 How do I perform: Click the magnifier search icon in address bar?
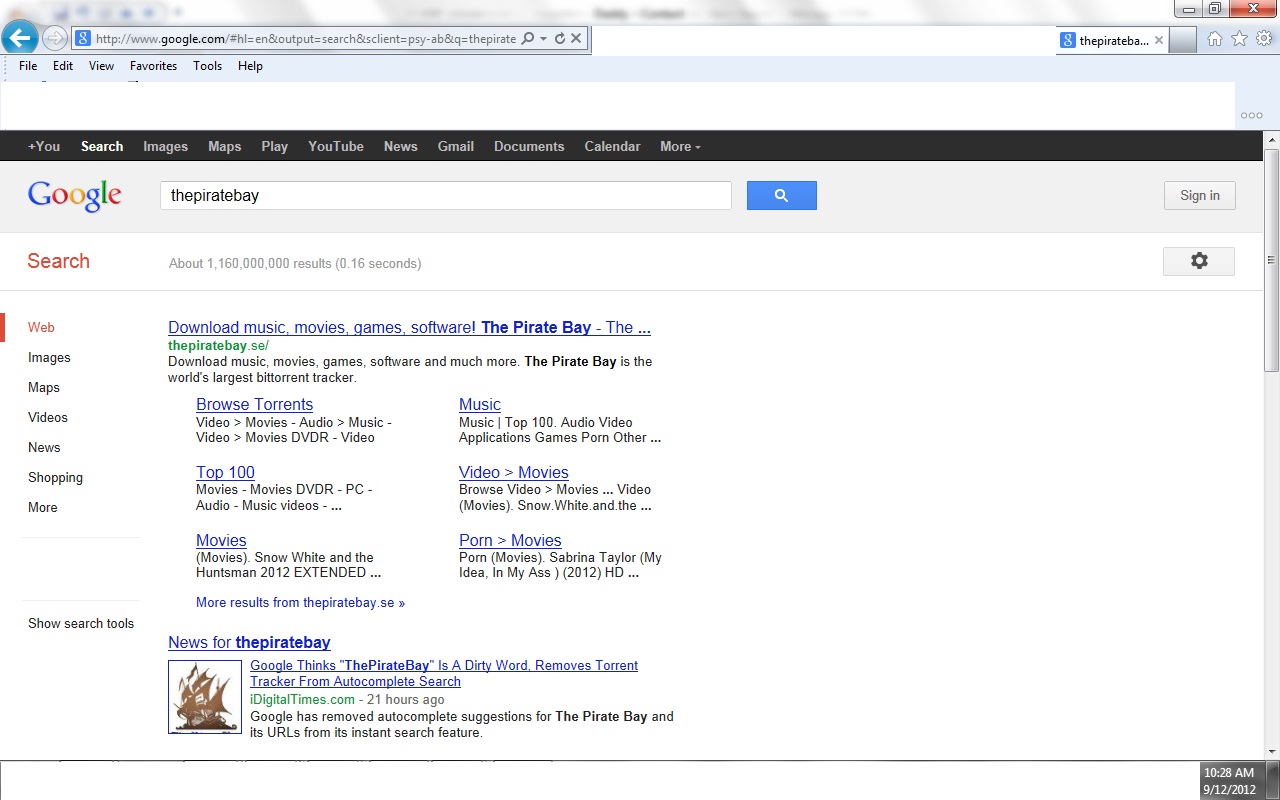(528, 39)
